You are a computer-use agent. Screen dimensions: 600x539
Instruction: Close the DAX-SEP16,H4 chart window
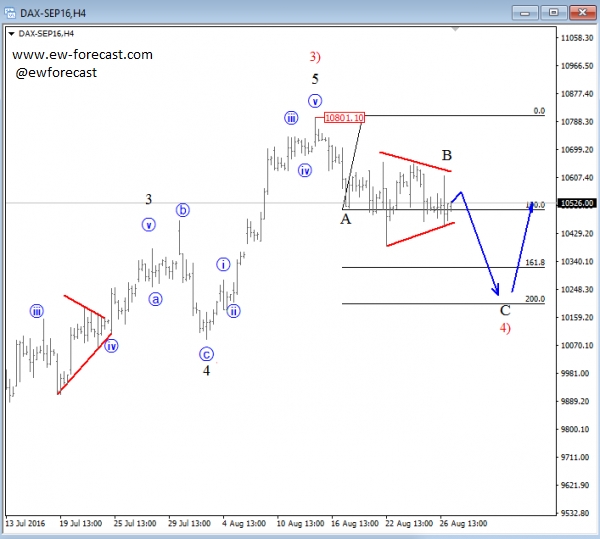582,13
